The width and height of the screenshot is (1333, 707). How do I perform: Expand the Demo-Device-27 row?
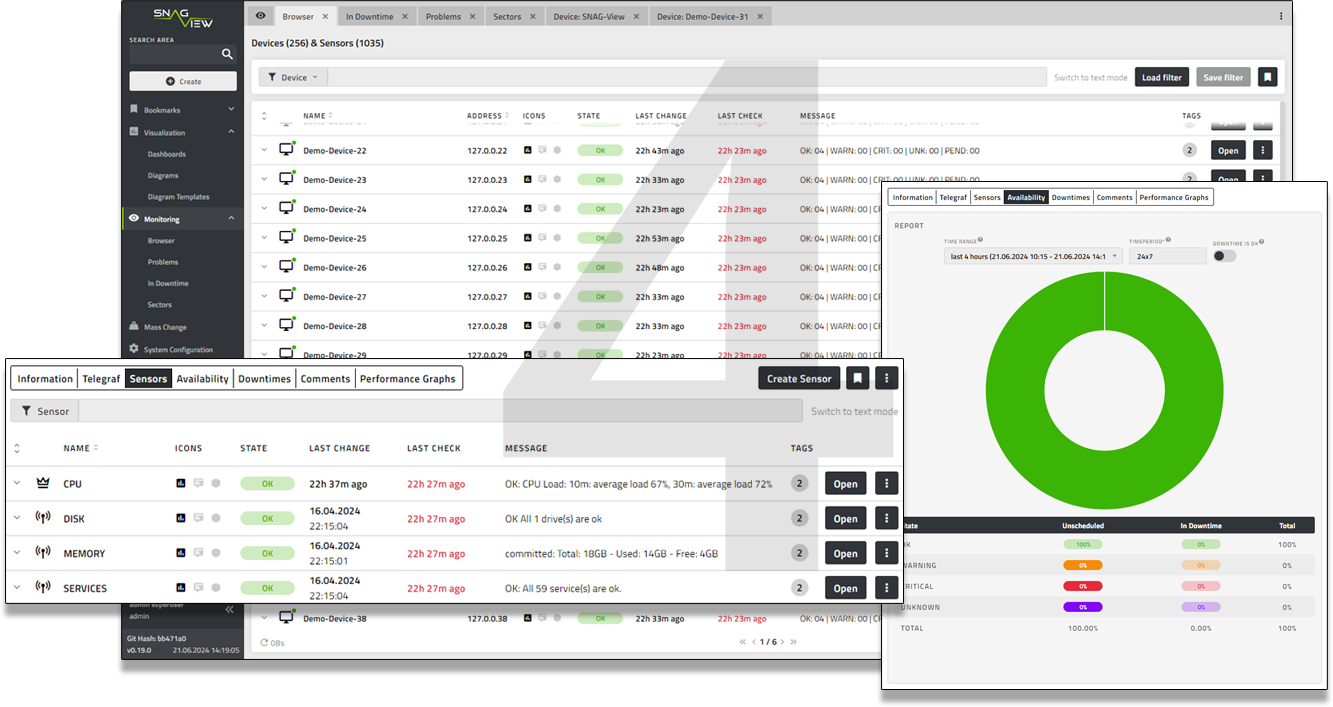pos(265,296)
